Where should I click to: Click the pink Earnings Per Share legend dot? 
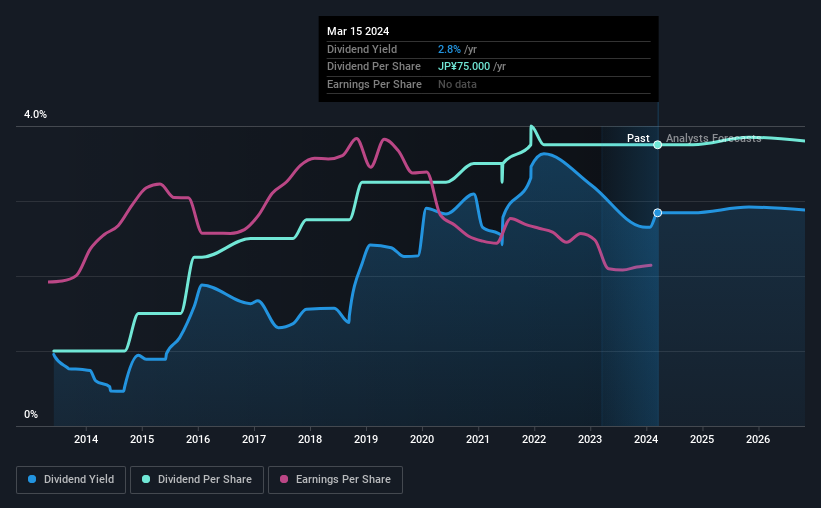point(284,479)
